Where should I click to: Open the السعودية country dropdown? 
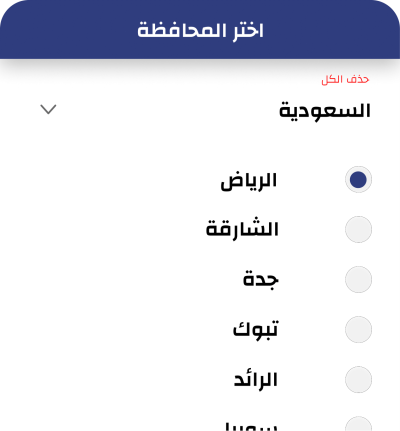pos(200,110)
